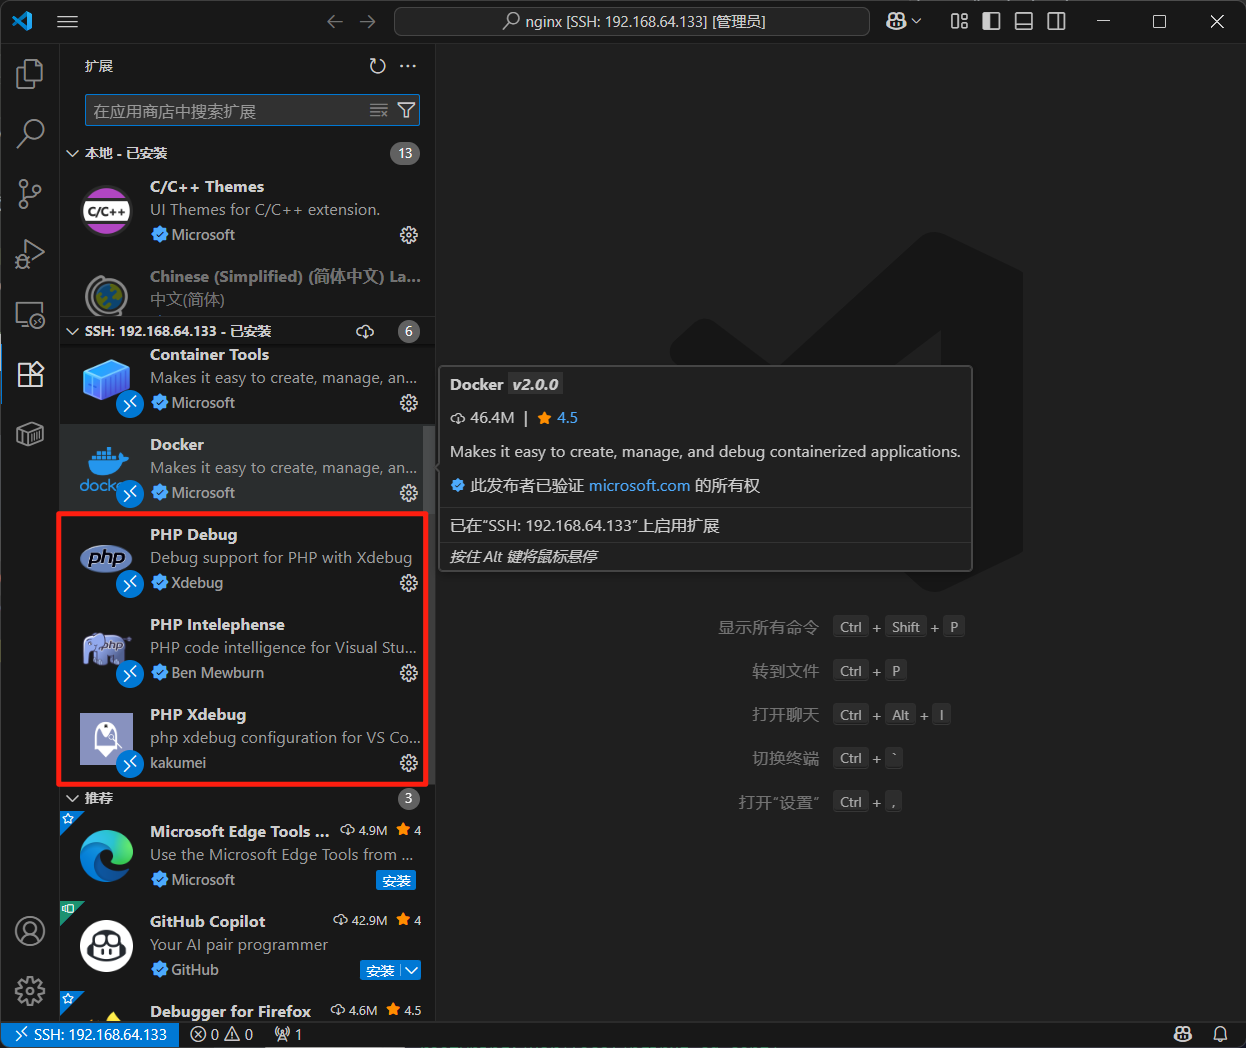Install local extensions in SSH cloud icon
The height and width of the screenshot is (1048, 1246).
pyautogui.click(x=365, y=331)
